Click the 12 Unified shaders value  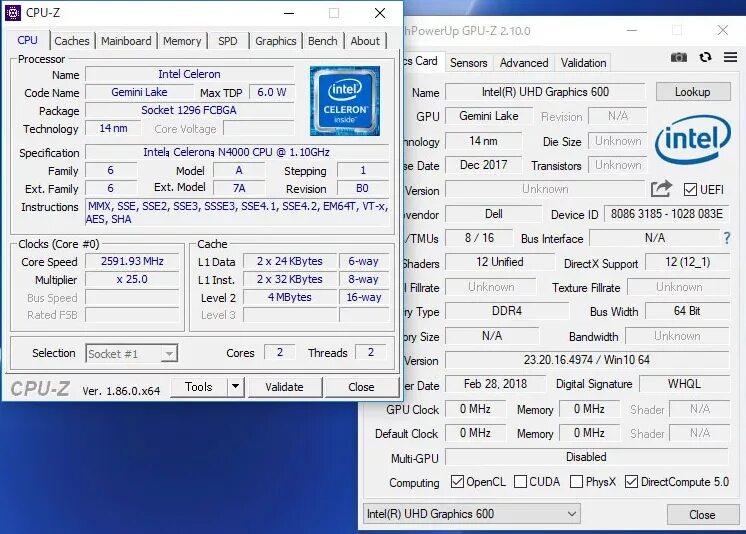click(500, 262)
